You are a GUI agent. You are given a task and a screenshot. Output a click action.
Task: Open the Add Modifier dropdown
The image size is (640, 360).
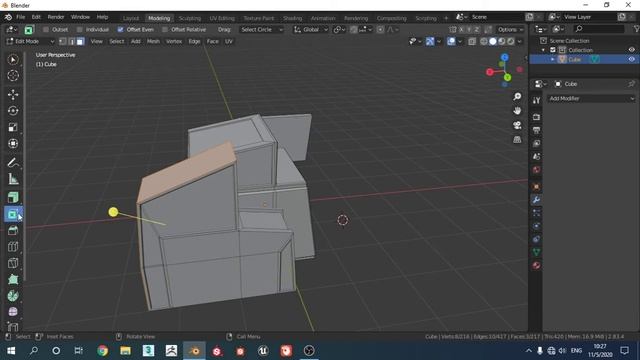(591, 98)
